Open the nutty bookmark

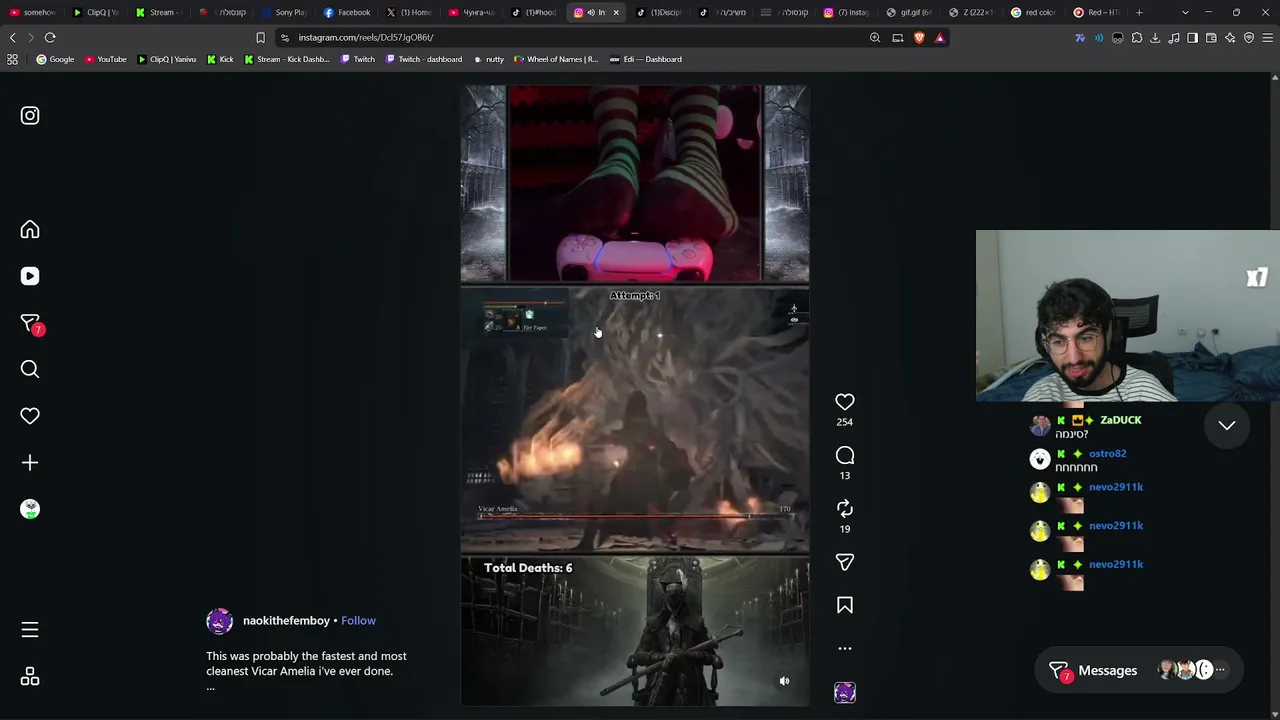[489, 60]
